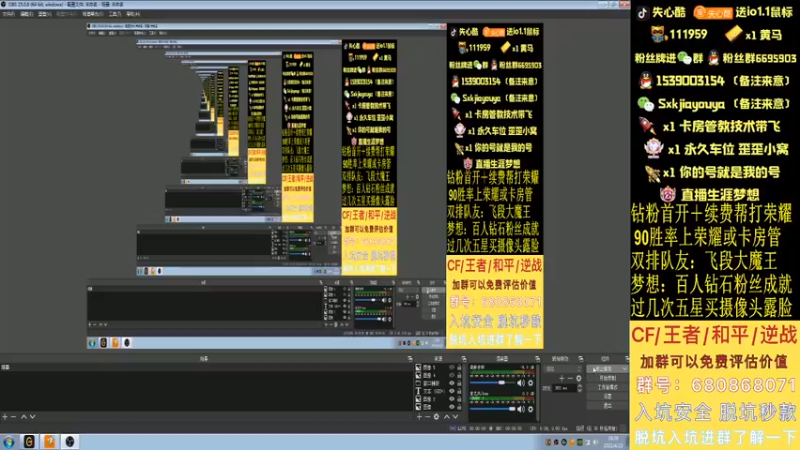The width and height of the screenshot is (800, 450).
Task: Open mic/aux channel settings gear
Action: coord(530,409)
